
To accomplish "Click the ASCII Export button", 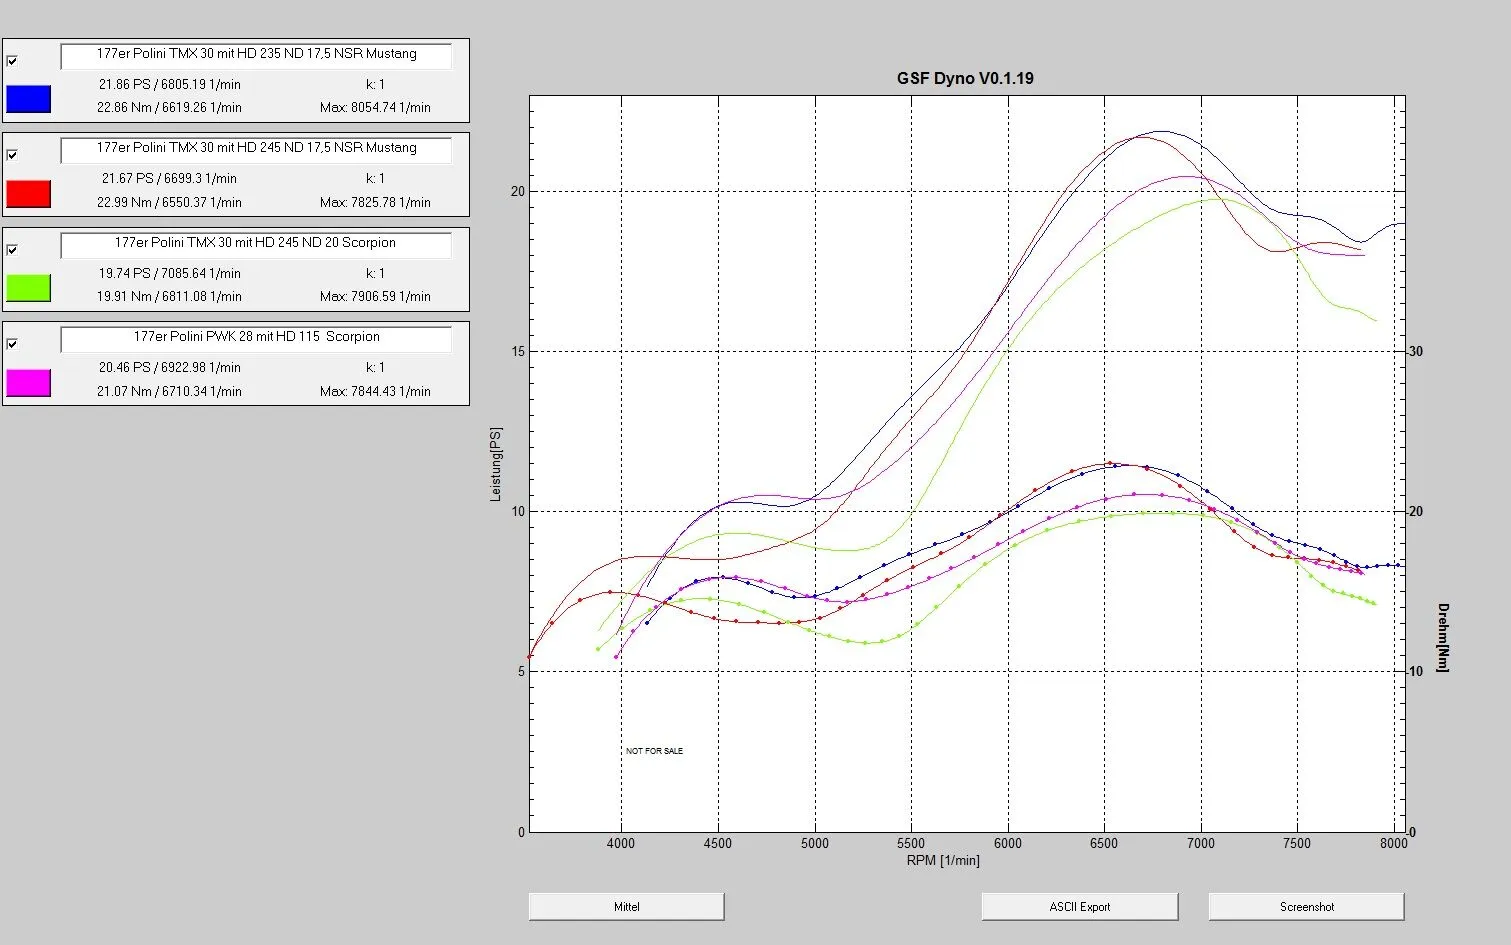I will point(1079,907).
